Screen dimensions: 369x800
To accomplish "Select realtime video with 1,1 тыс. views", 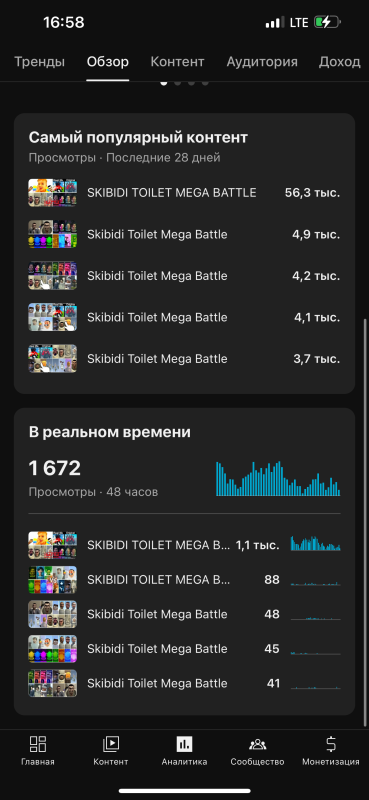I will (184, 545).
